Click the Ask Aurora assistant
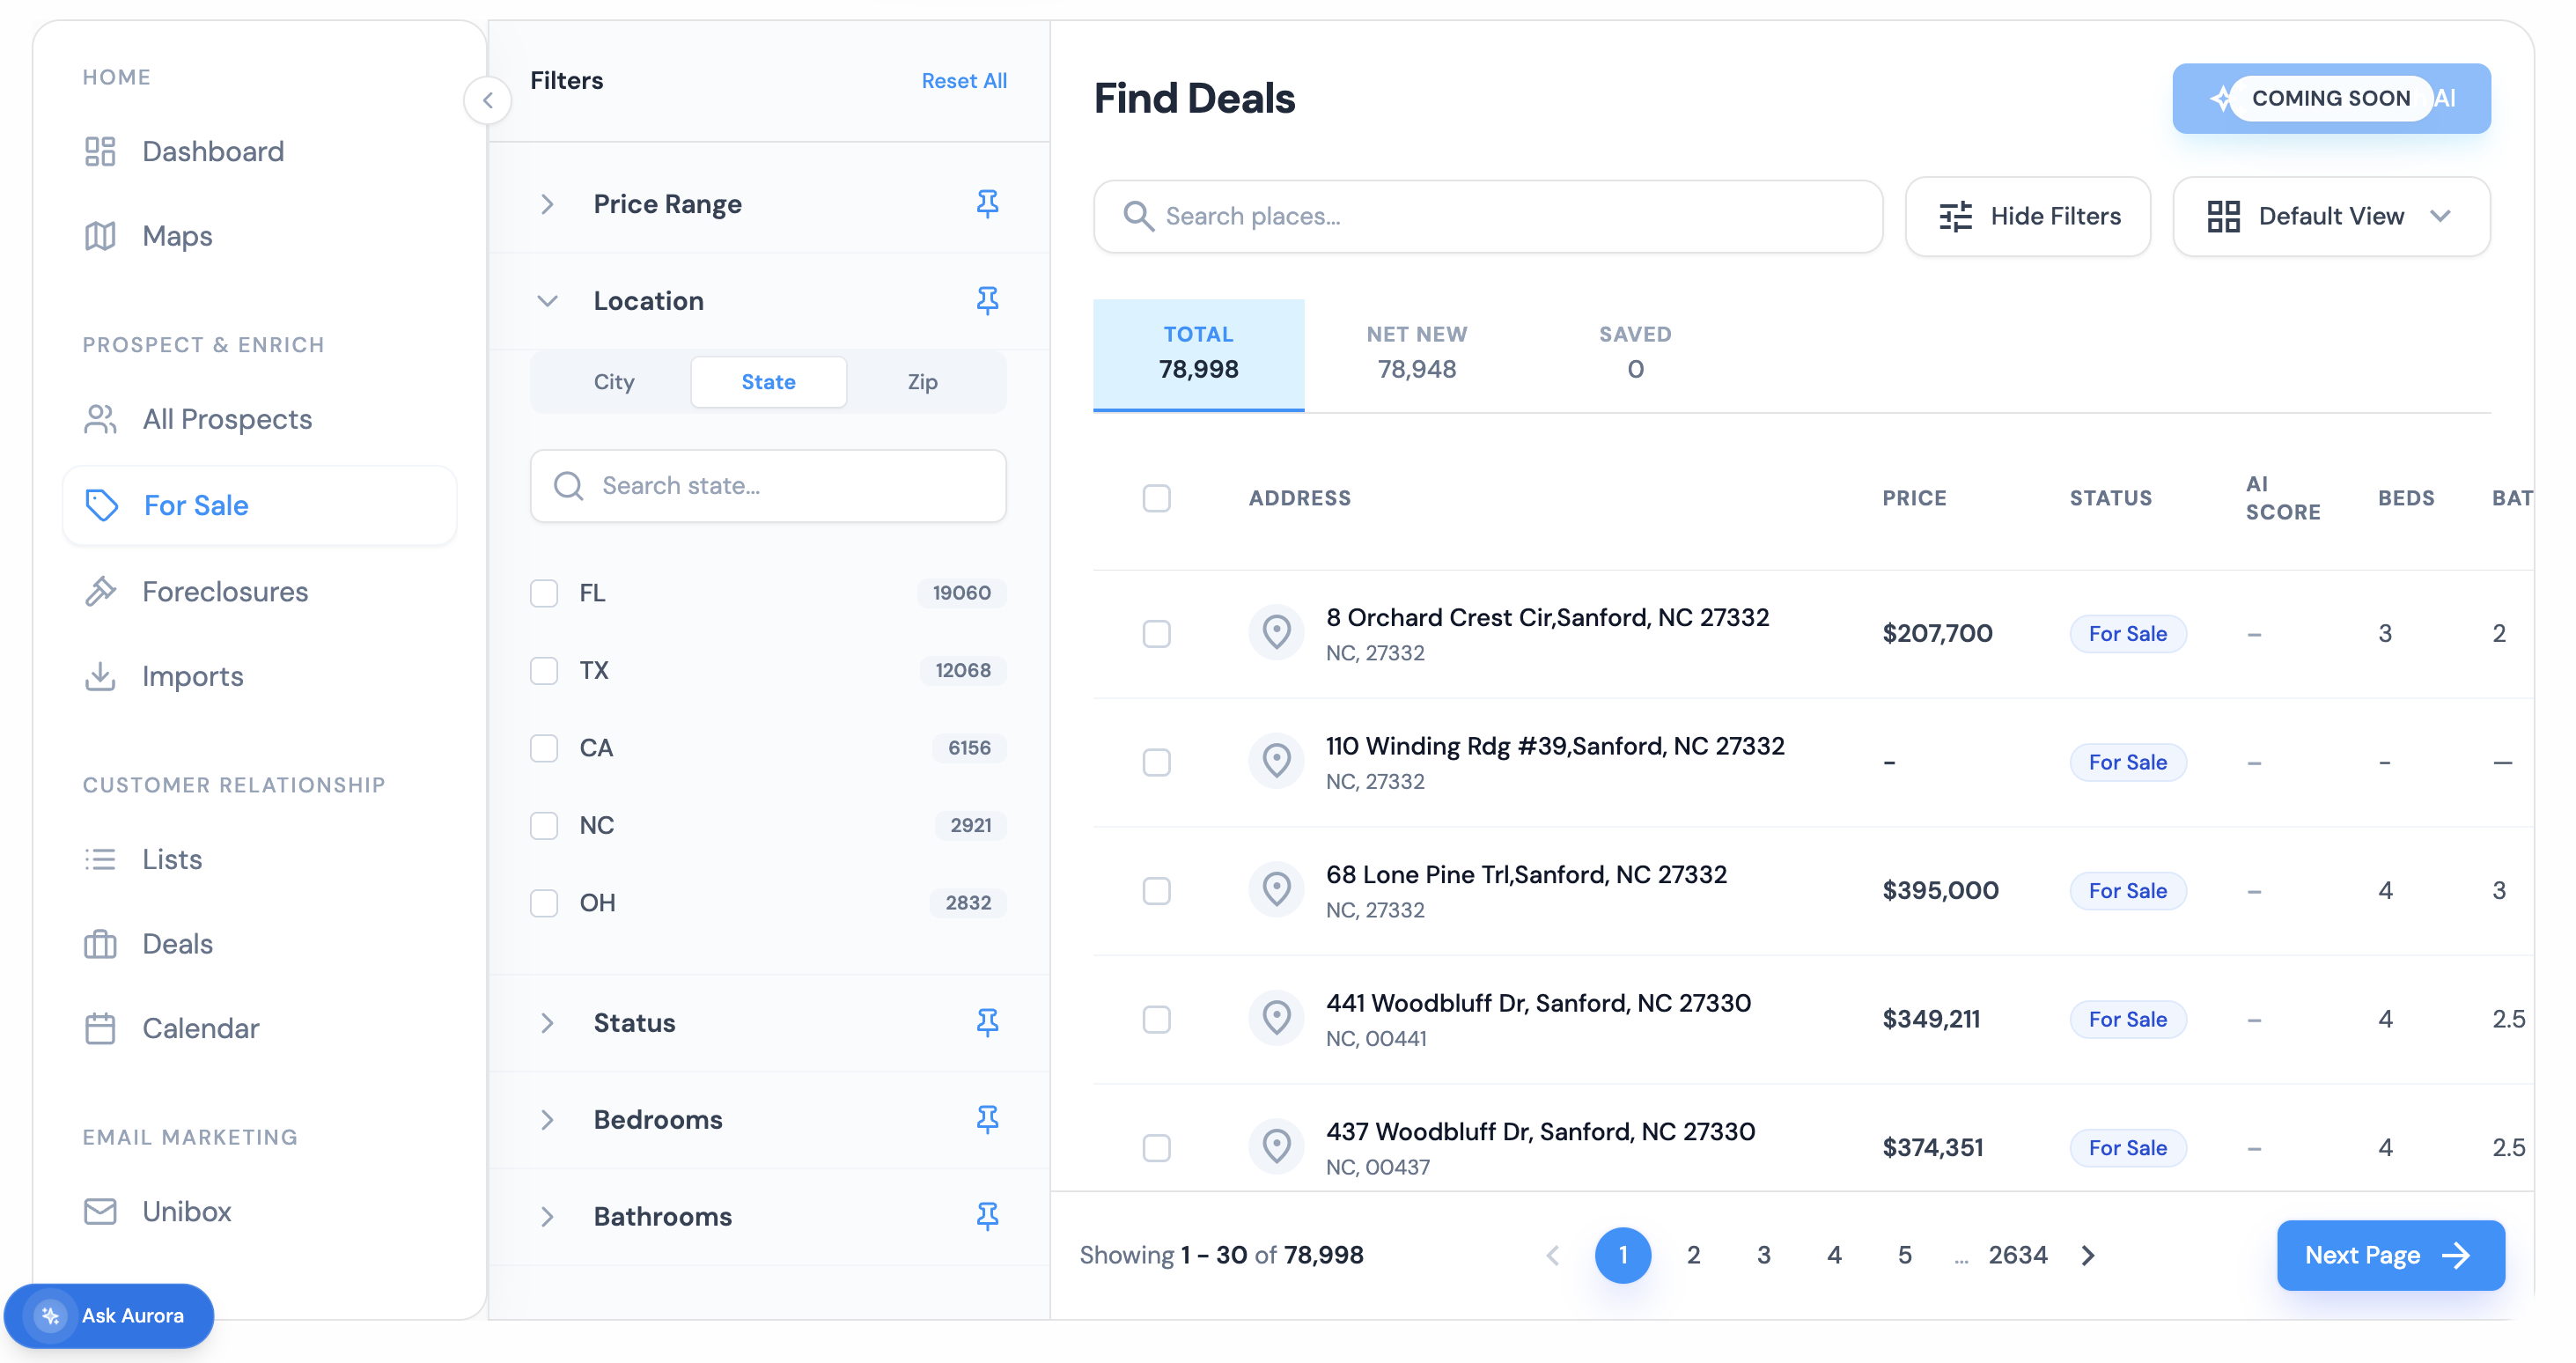The width and height of the screenshot is (2576, 1363). point(109,1316)
